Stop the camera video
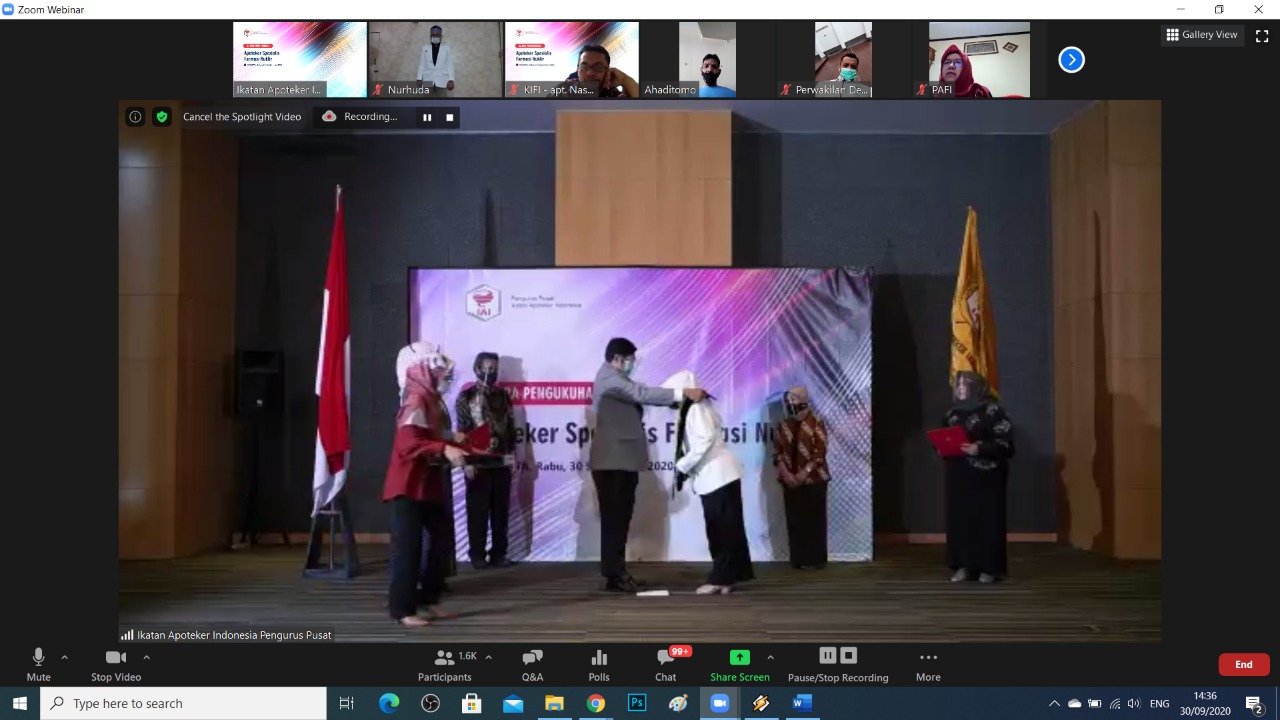 (116, 665)
